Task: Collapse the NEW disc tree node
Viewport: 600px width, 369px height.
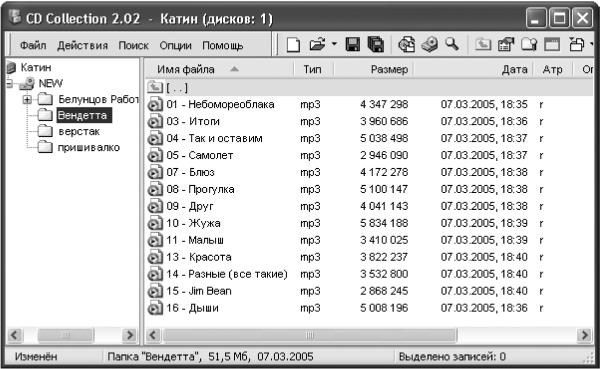Action: tap(10, 83)
